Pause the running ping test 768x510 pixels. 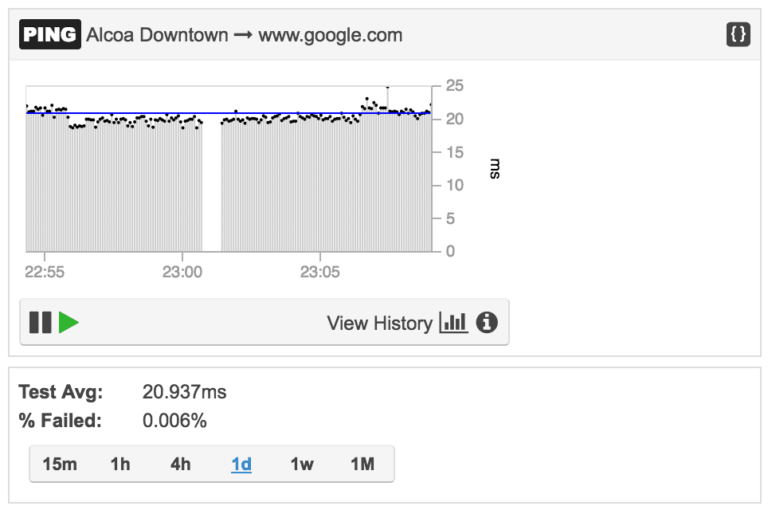[40, 322]
